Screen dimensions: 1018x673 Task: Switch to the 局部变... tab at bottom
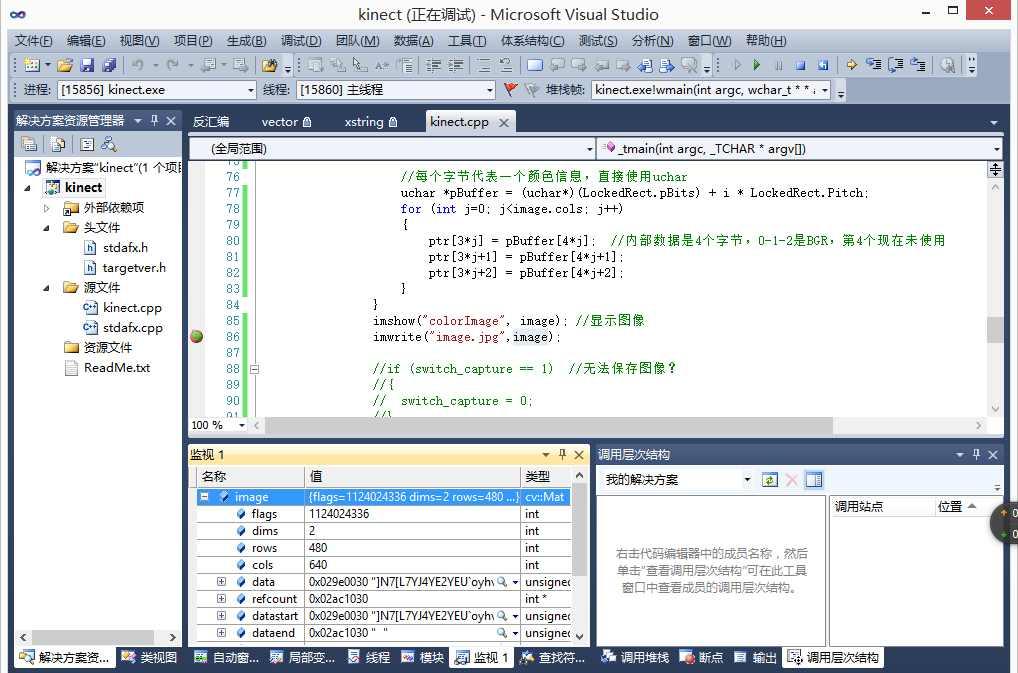(x=303, y=657)
